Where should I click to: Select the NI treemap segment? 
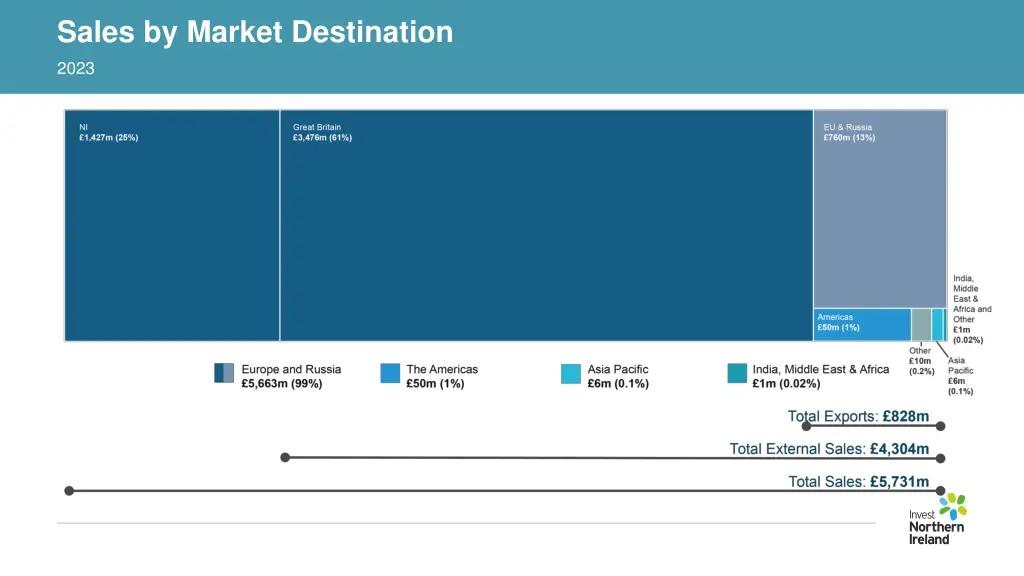coord(170,225)
